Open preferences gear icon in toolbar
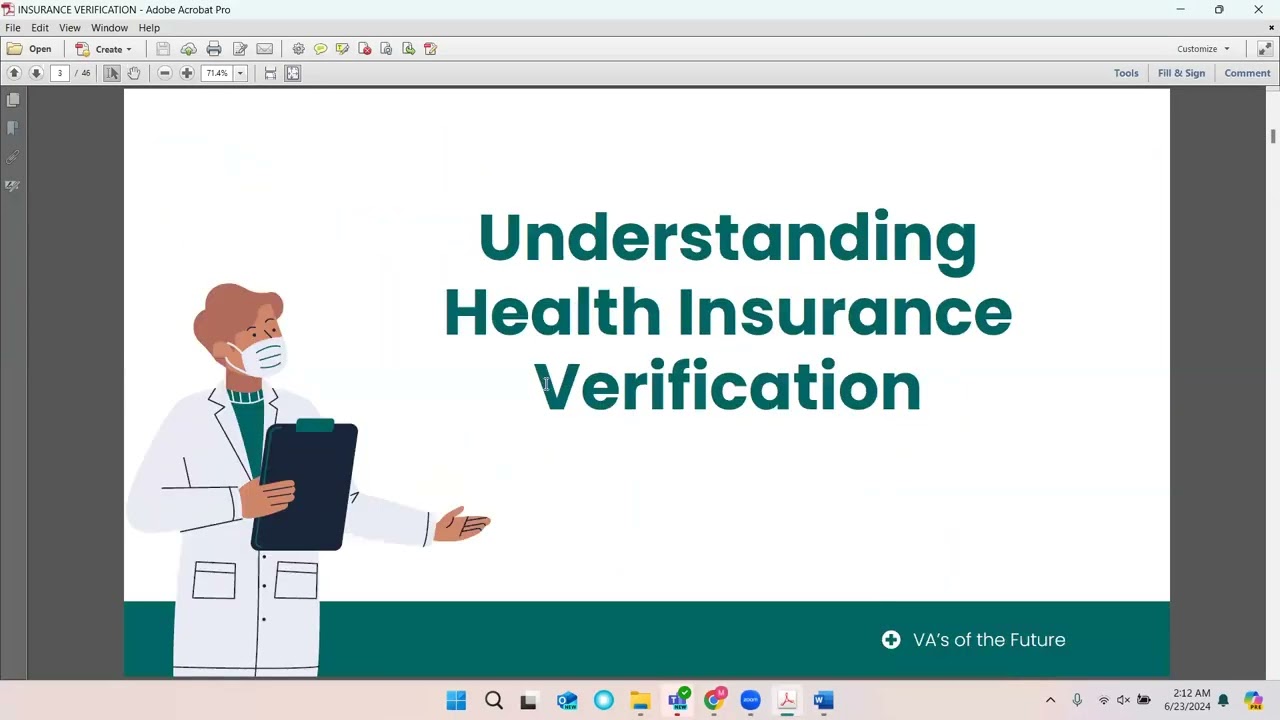This screenshot has height=720, width=1280. [x=298, y=49]
